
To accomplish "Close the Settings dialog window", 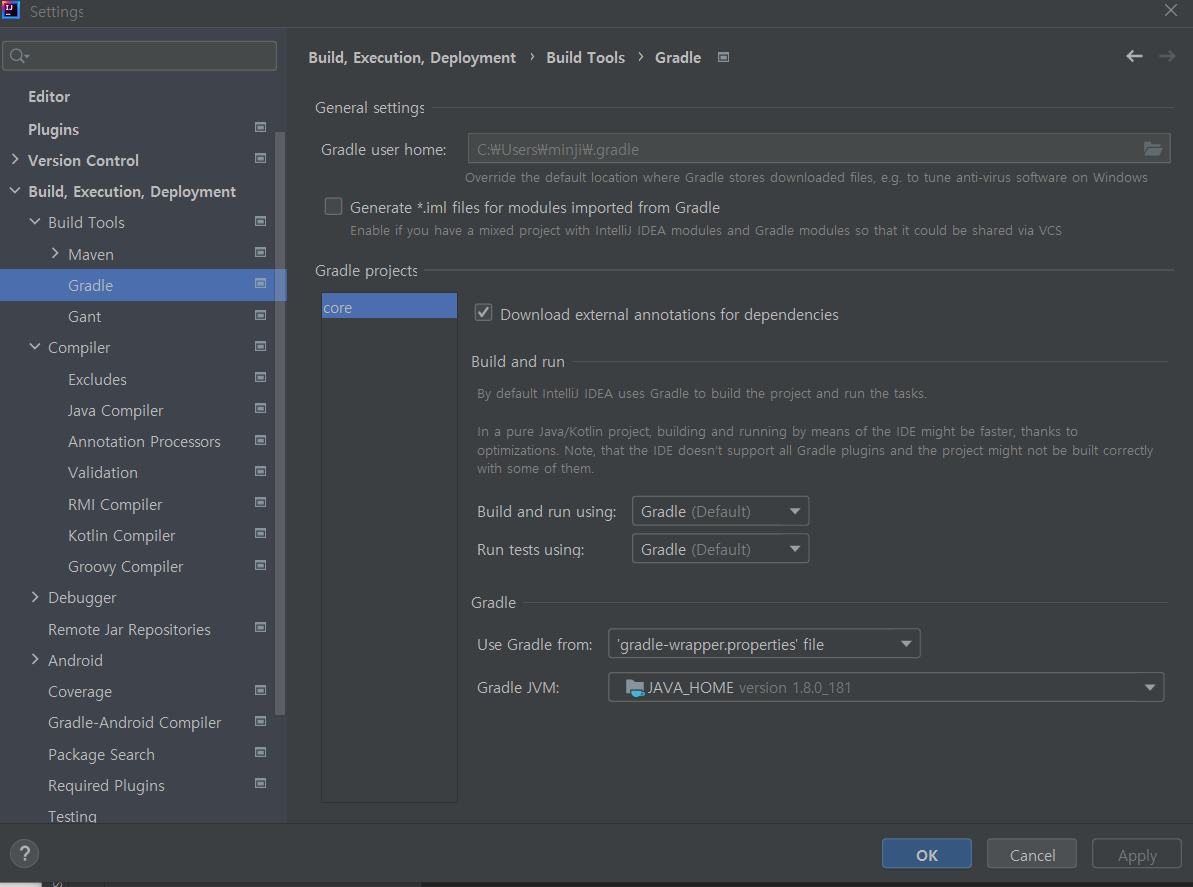I will point(1170,11).
